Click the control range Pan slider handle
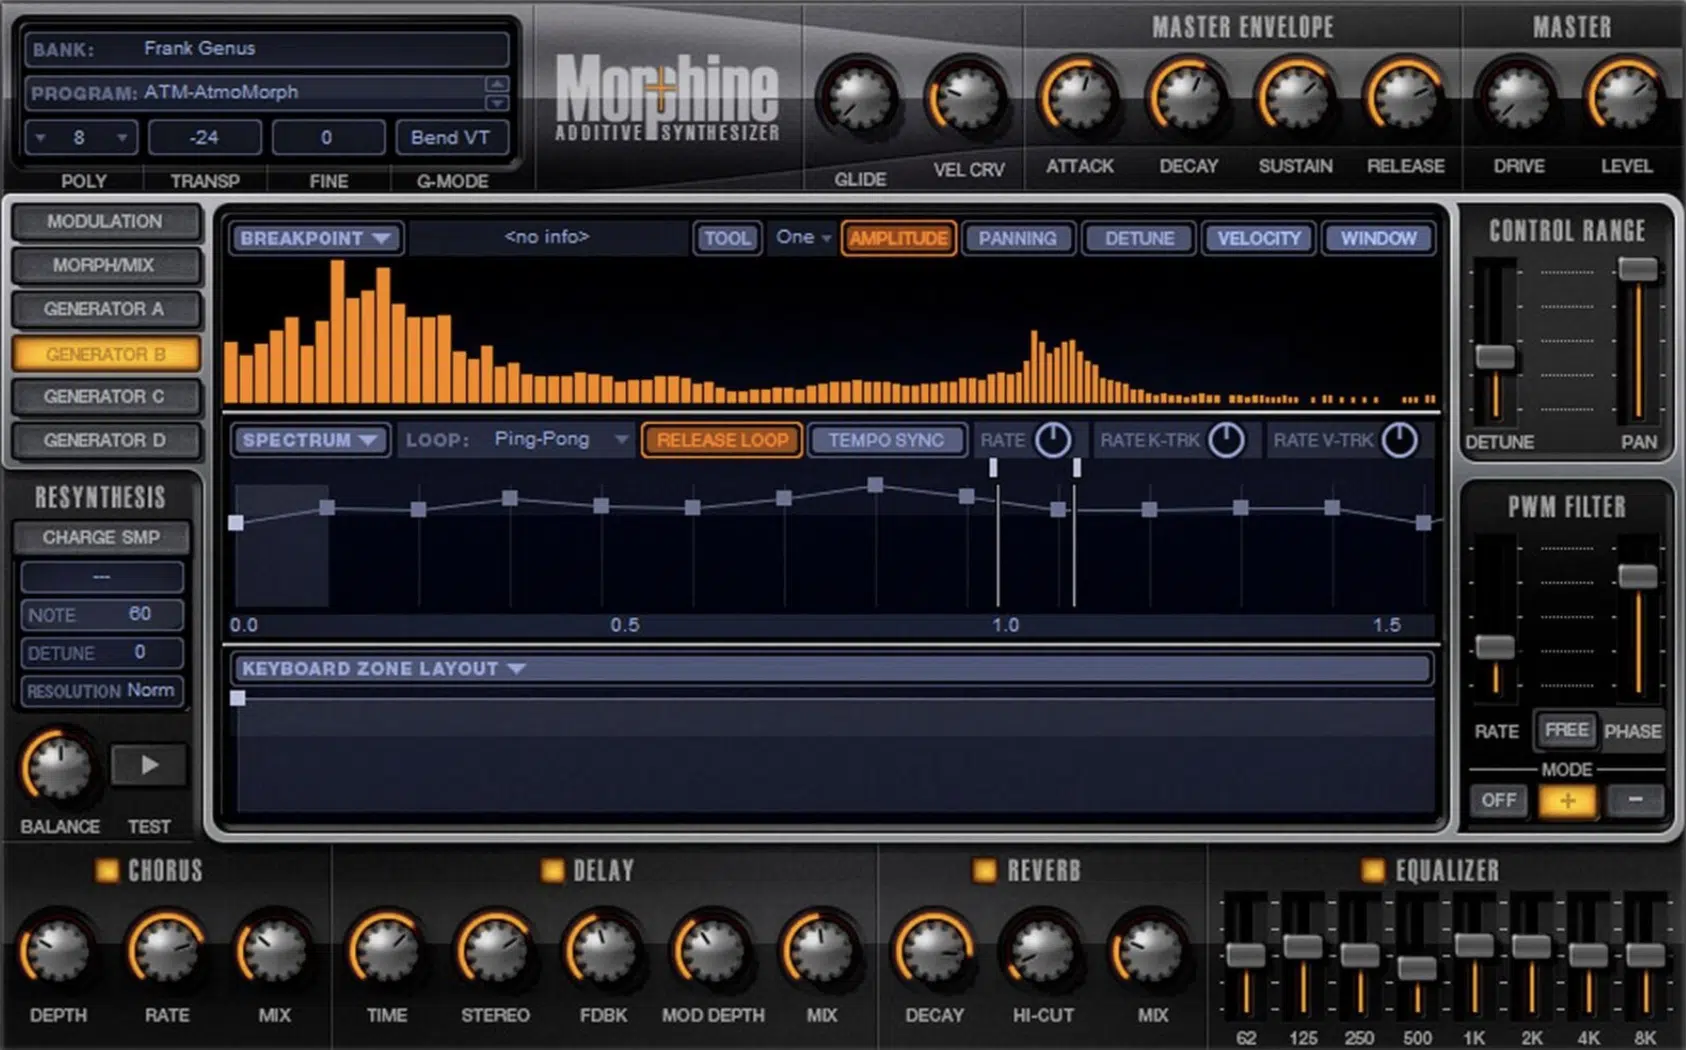 pos(1638,268)
